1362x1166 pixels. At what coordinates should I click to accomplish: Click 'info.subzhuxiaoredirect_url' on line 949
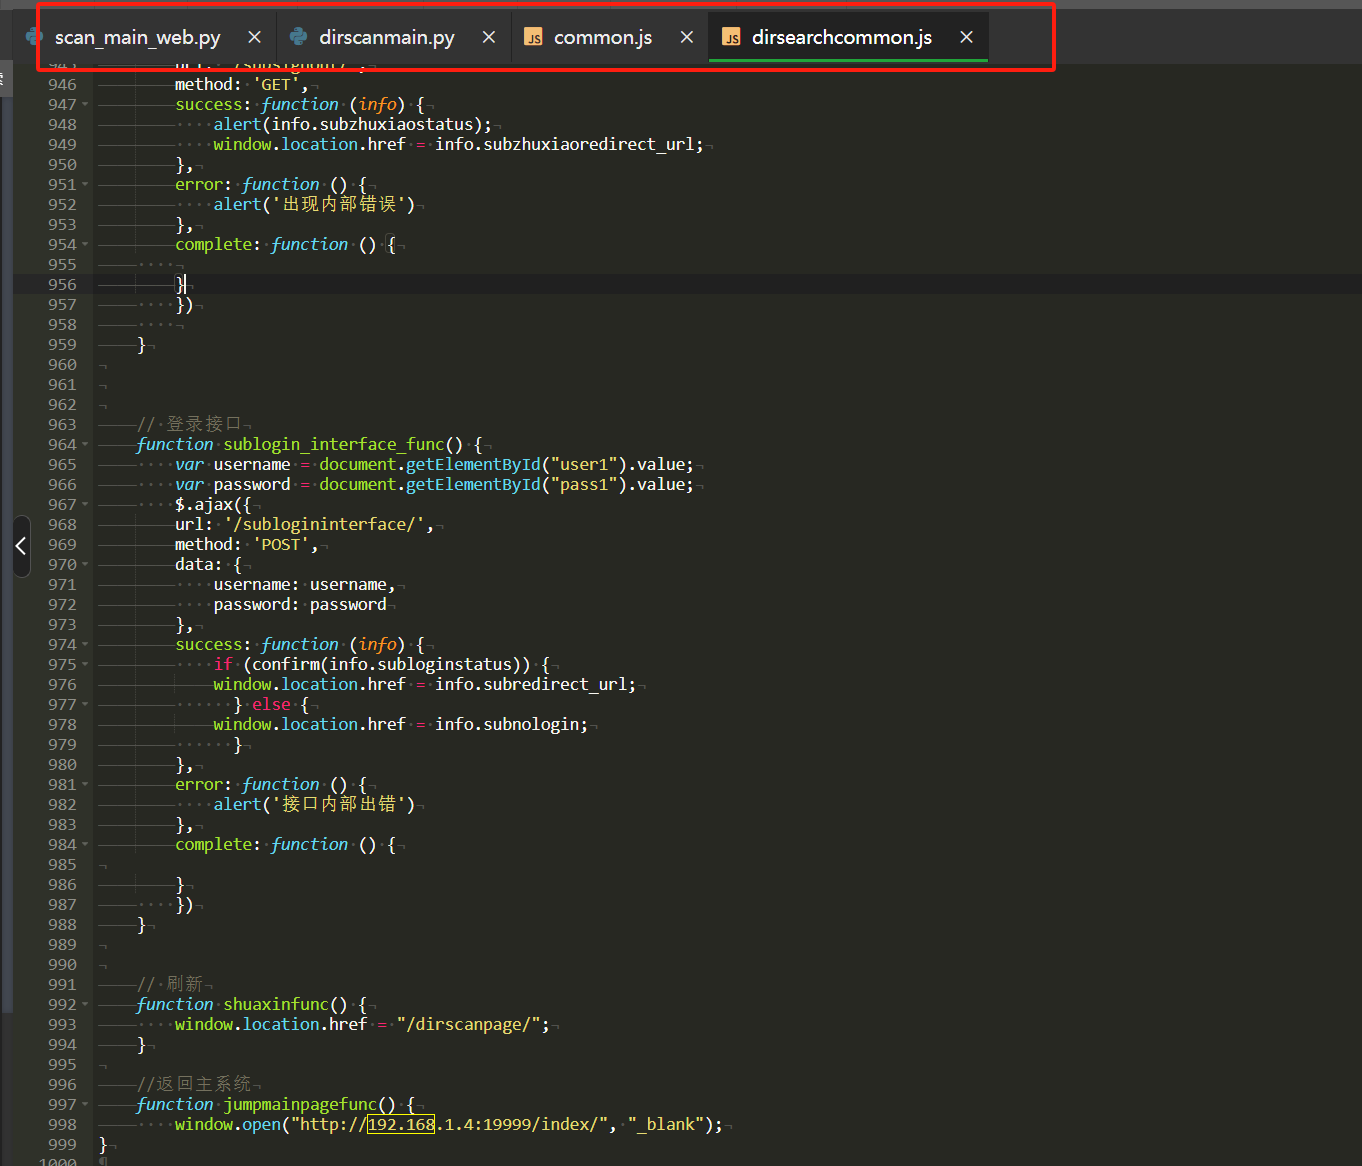(564, 144)
